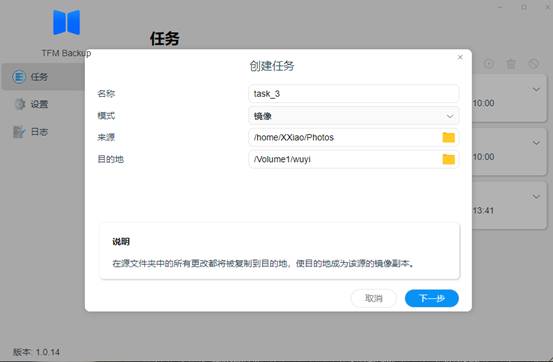Click the 说明 heading in description box

(x=121, y=242)
